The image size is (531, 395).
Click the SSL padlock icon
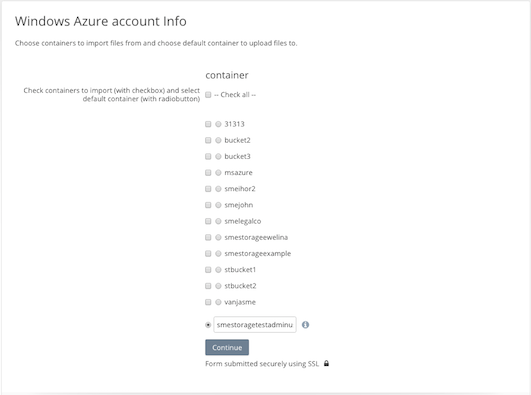click(x=326, y=363)
